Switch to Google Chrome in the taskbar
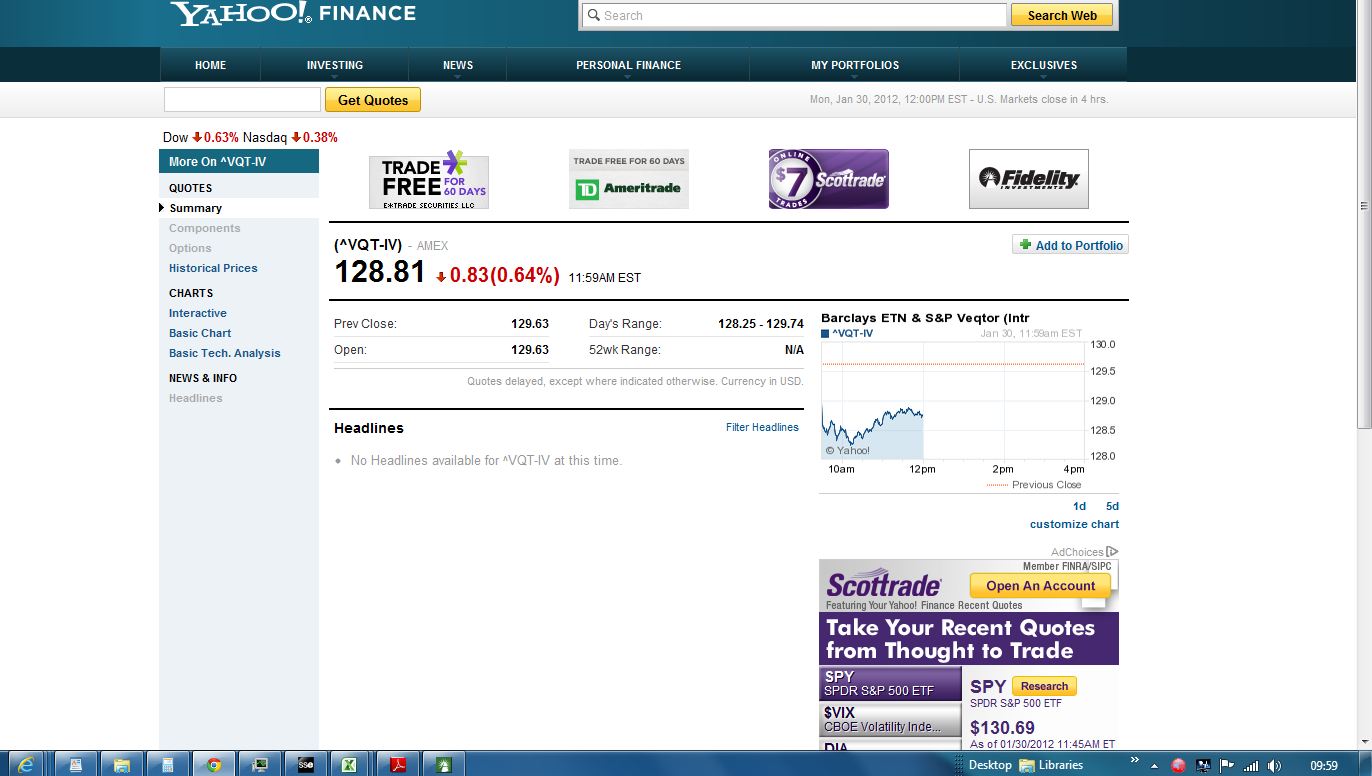Image resolution: width=1372 pixels, height=776 pixels. (x=214, y=765)
